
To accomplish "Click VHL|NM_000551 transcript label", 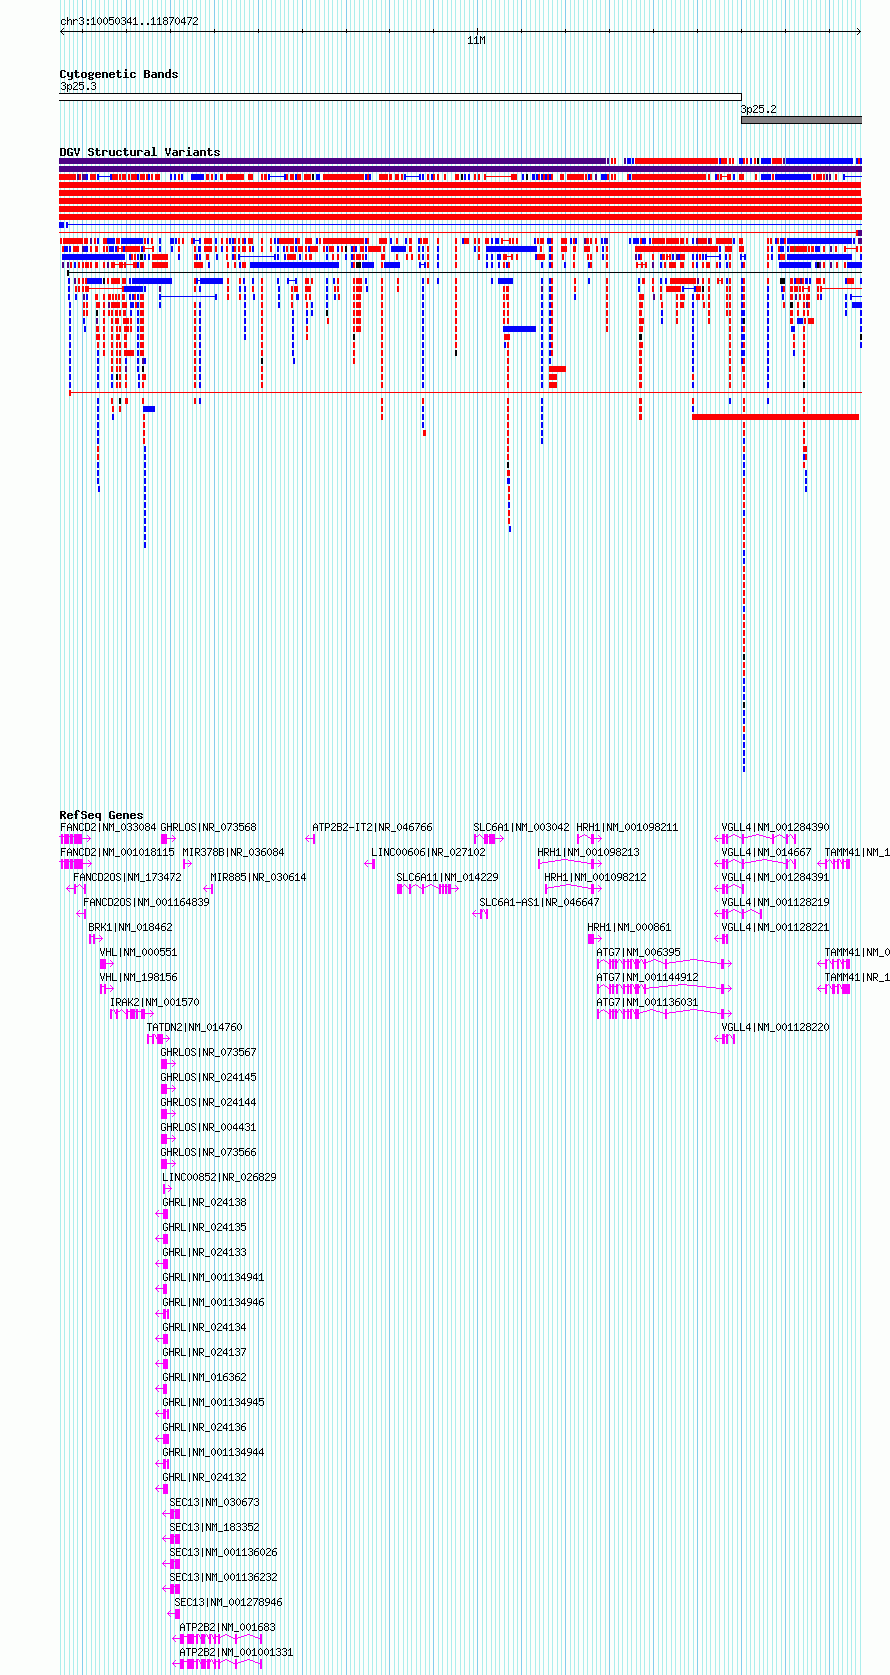I will pos(139,952).
